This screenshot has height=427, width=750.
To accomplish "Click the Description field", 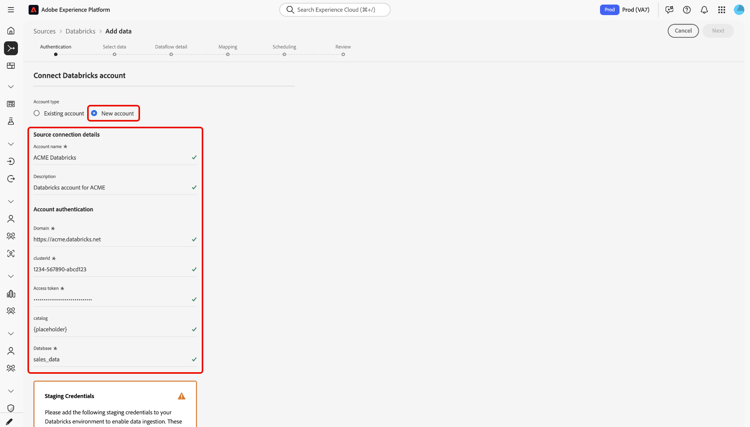I will click(115, 187).
